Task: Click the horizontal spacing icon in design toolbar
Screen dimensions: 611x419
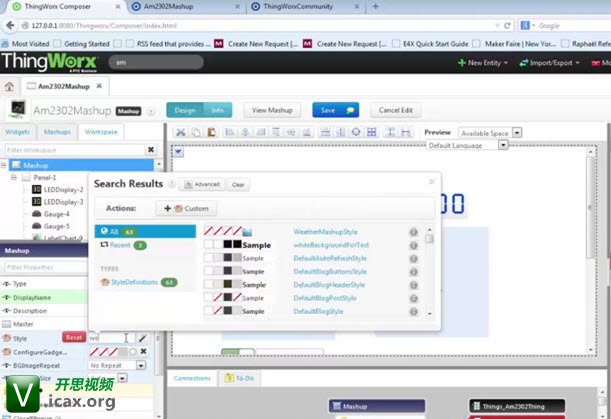Action: pos(406,132)
